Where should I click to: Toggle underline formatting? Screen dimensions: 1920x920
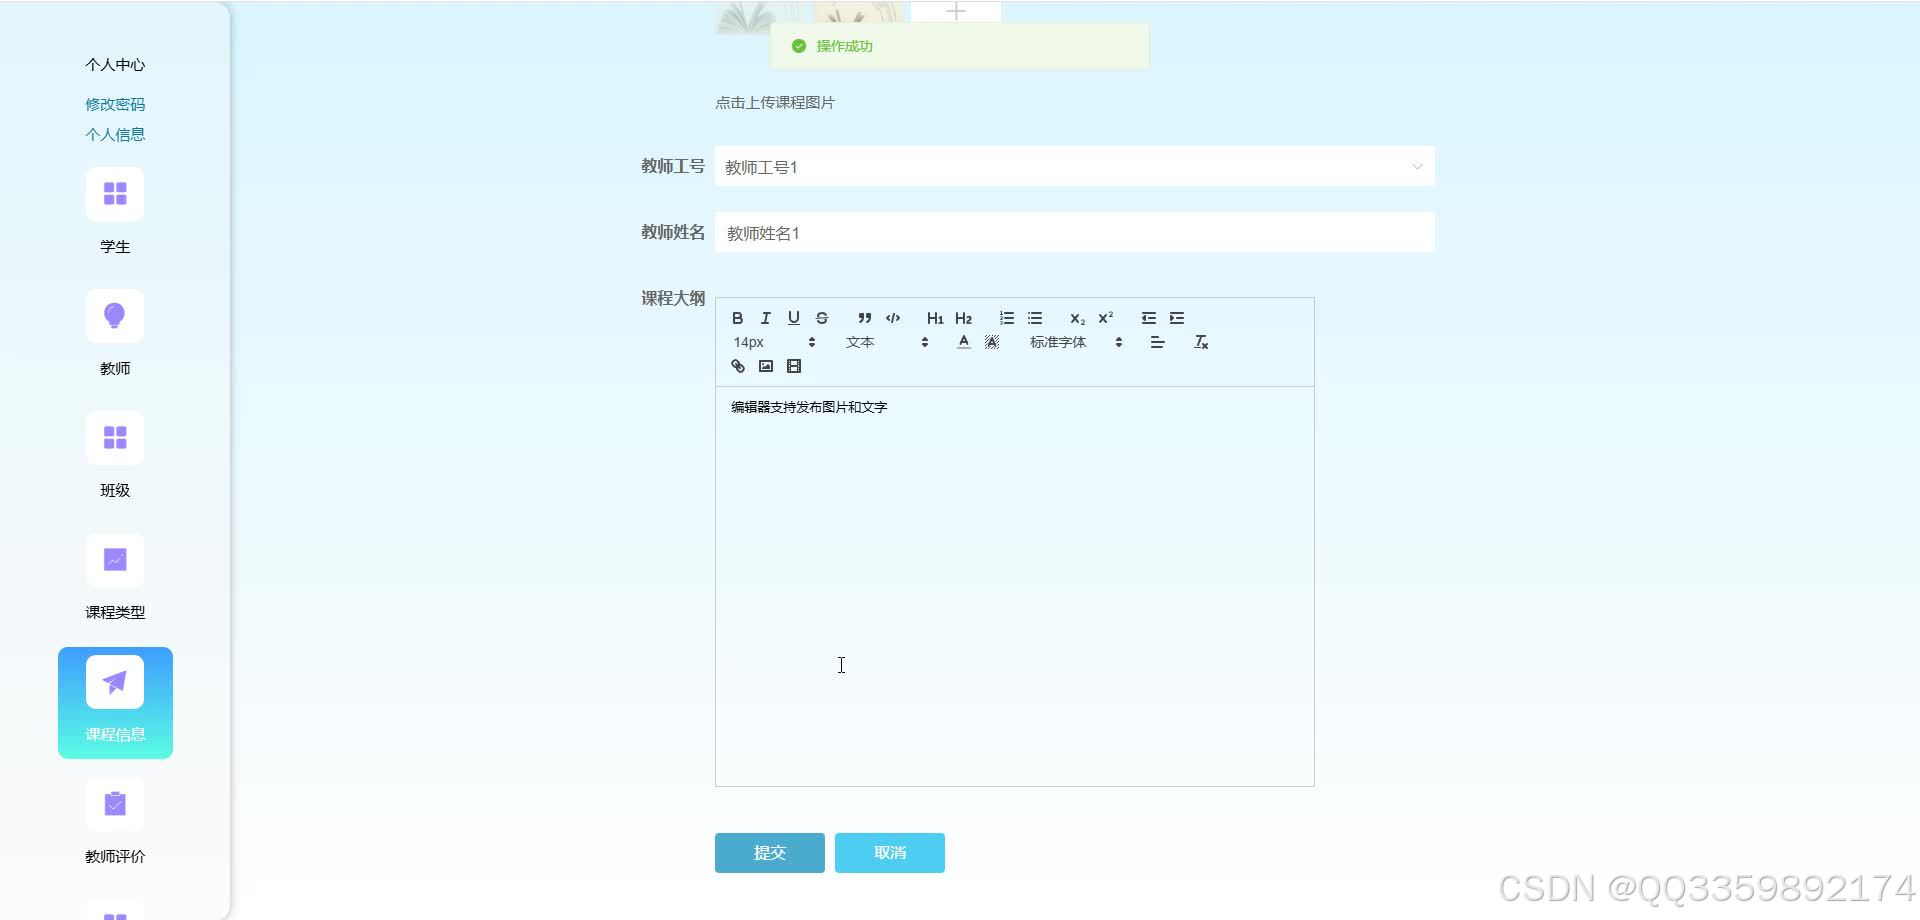[x=793, y=318]
